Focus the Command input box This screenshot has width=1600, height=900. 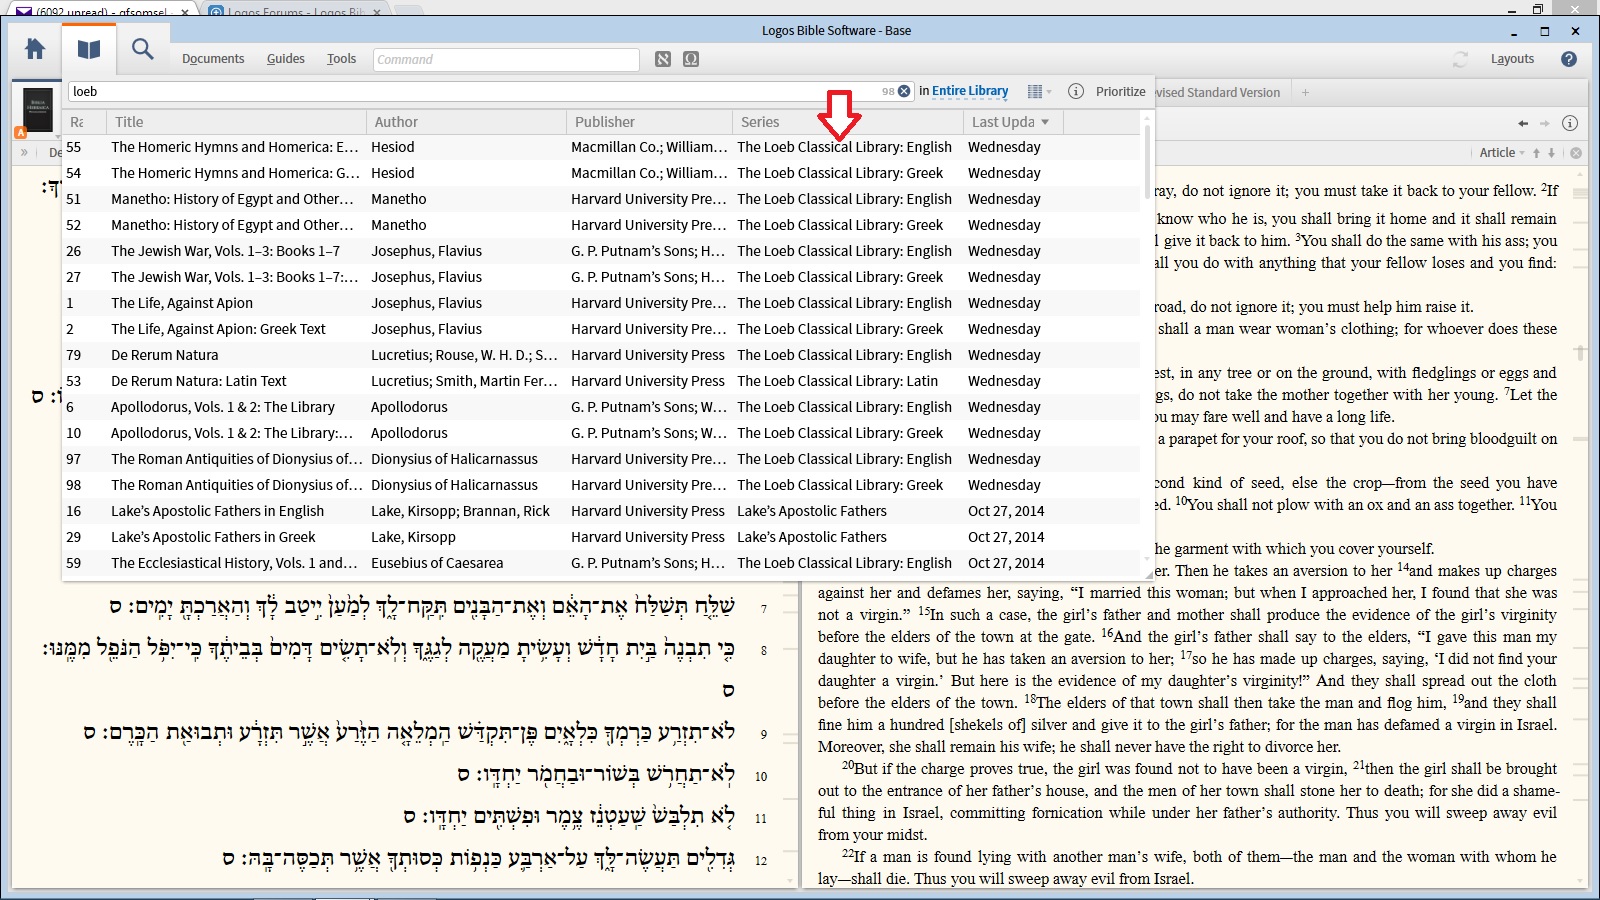coord(506,59)
